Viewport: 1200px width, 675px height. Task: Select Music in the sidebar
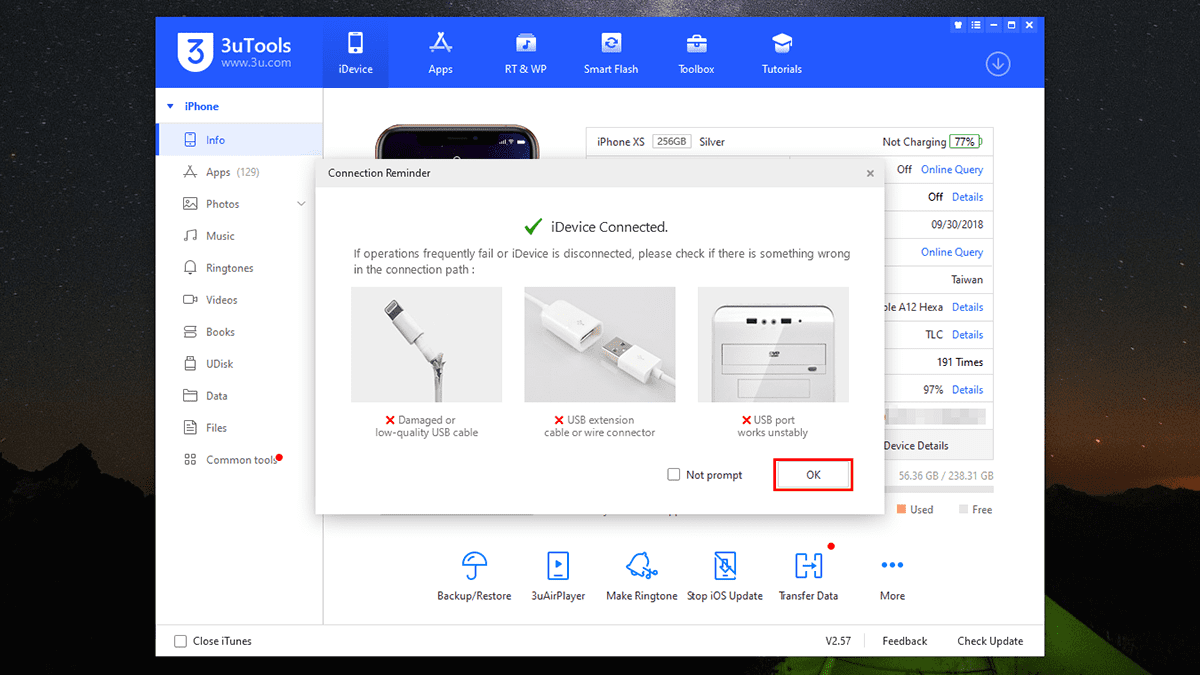coord(214,235)
